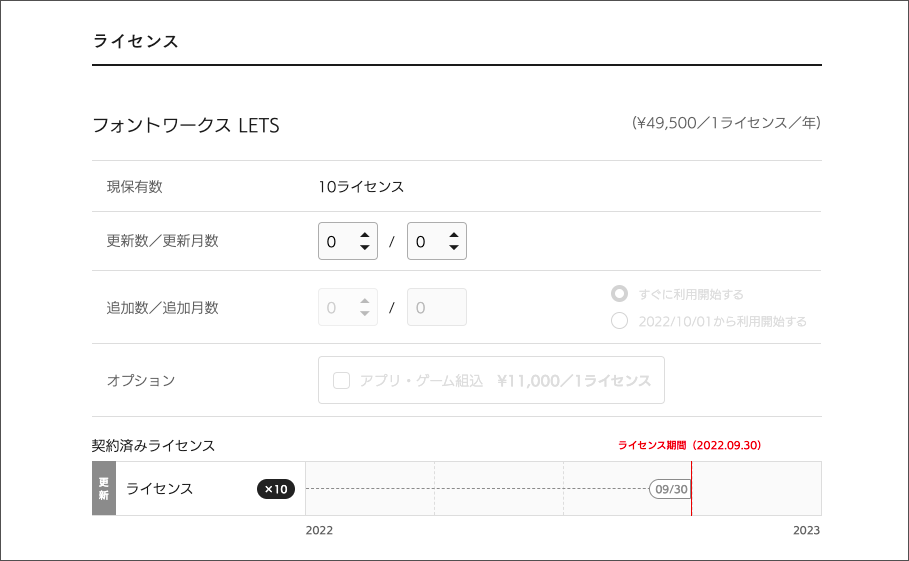Viewport: 909px width, 561px height.
Task: Decrease the renewal count with down arrow
Action: pos(365,247)
